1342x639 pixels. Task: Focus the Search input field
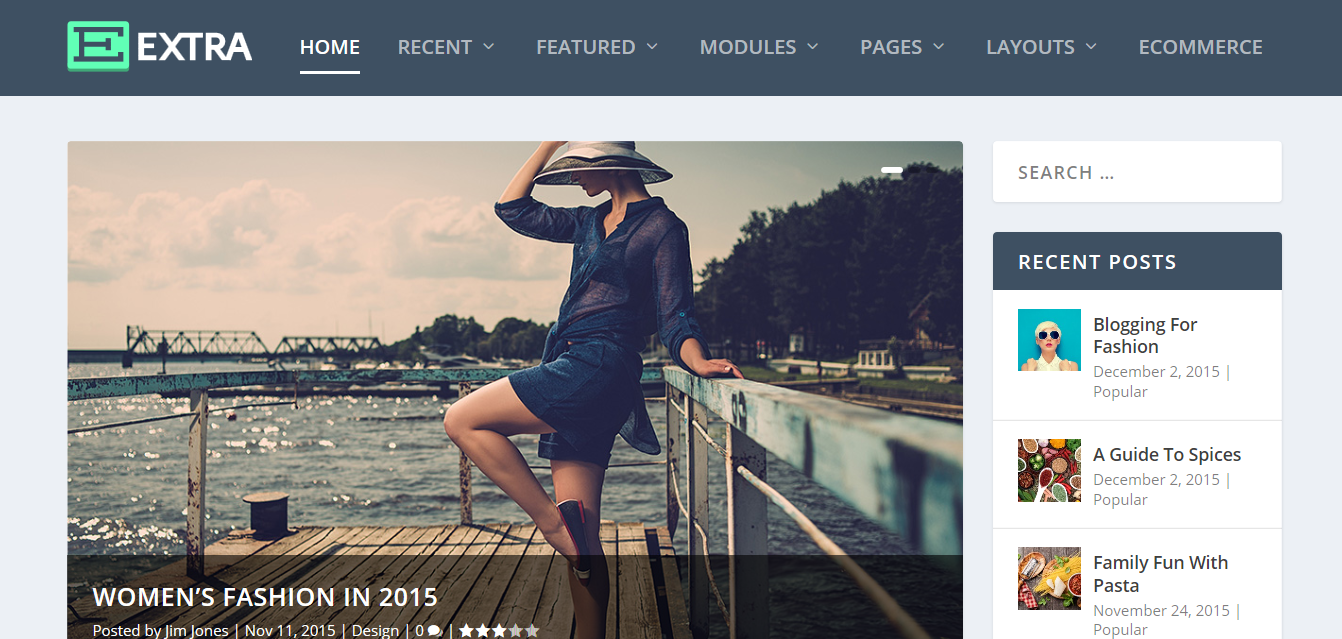[1136, 172]
